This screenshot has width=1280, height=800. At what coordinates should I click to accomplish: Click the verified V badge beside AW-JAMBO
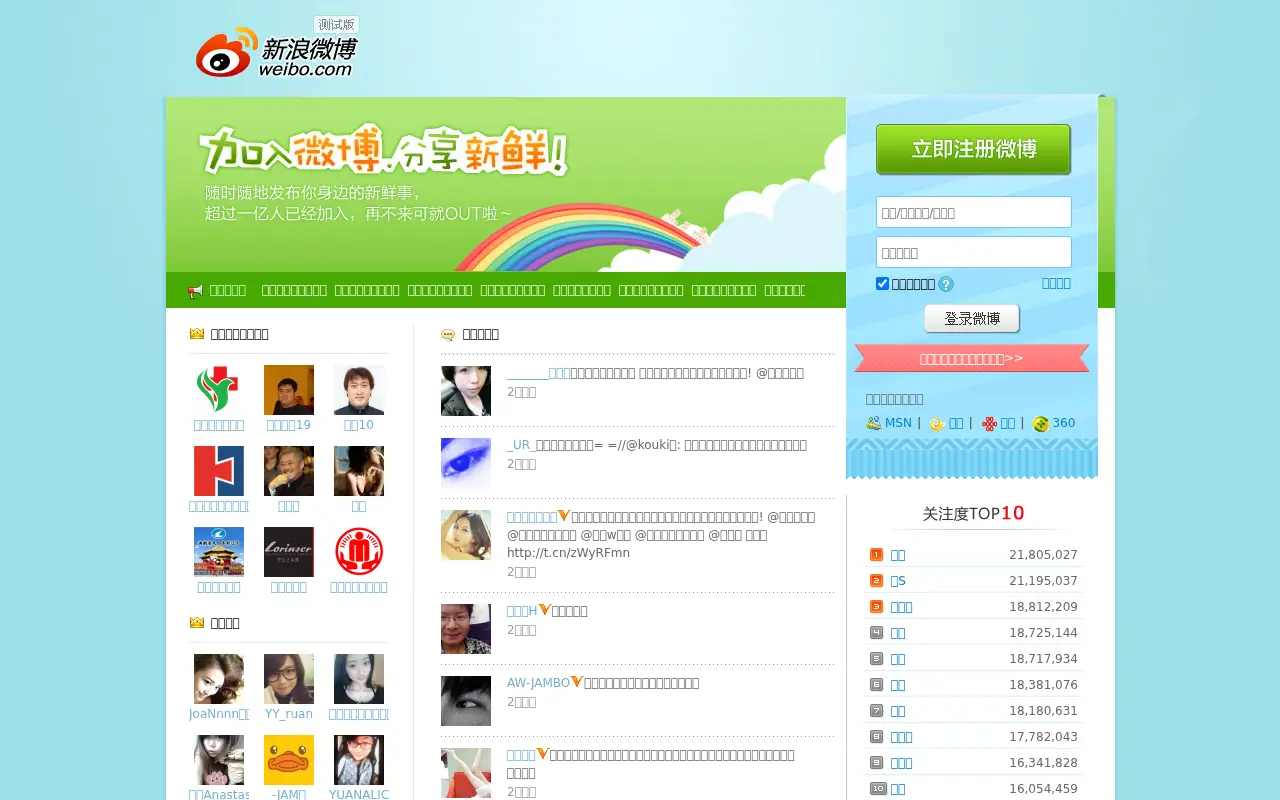click(x=577, y=682)
